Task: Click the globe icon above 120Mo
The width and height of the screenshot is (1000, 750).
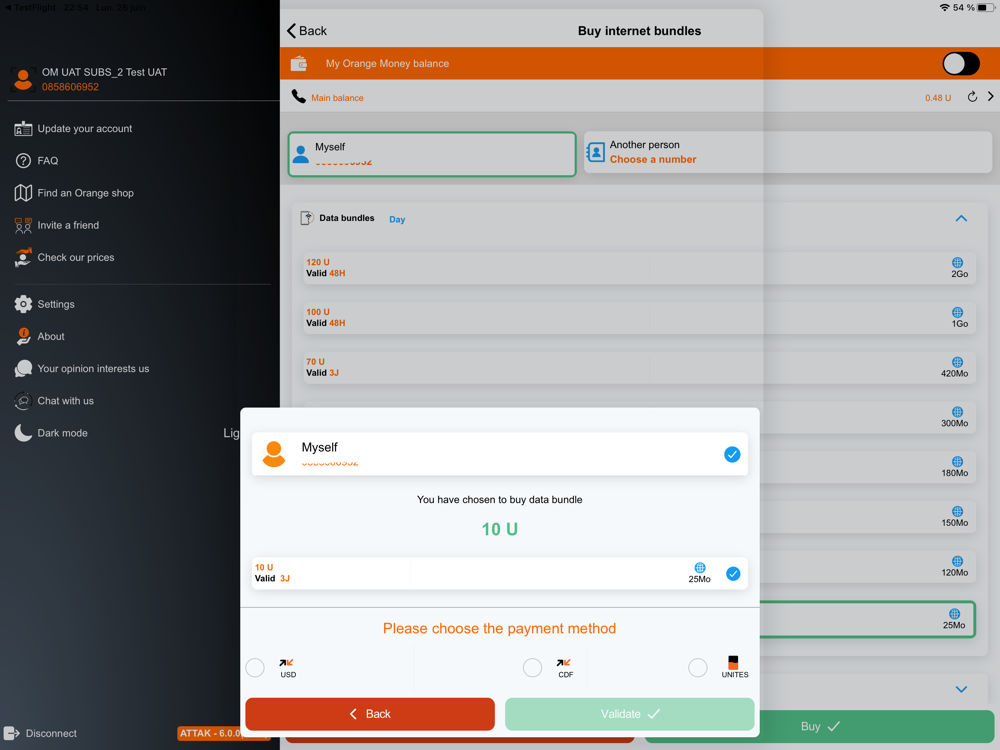Action: (x=957, y=561)
